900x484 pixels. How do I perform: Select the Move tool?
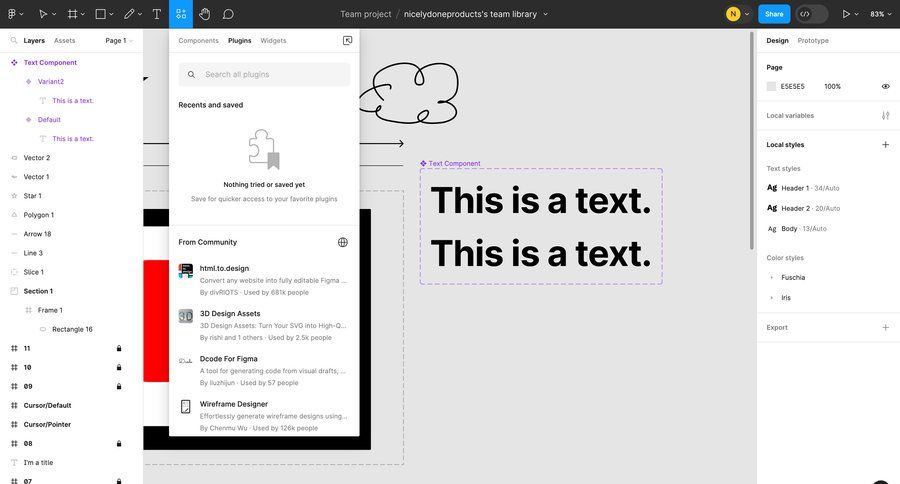pyautogui.click(x=42, y=14)
